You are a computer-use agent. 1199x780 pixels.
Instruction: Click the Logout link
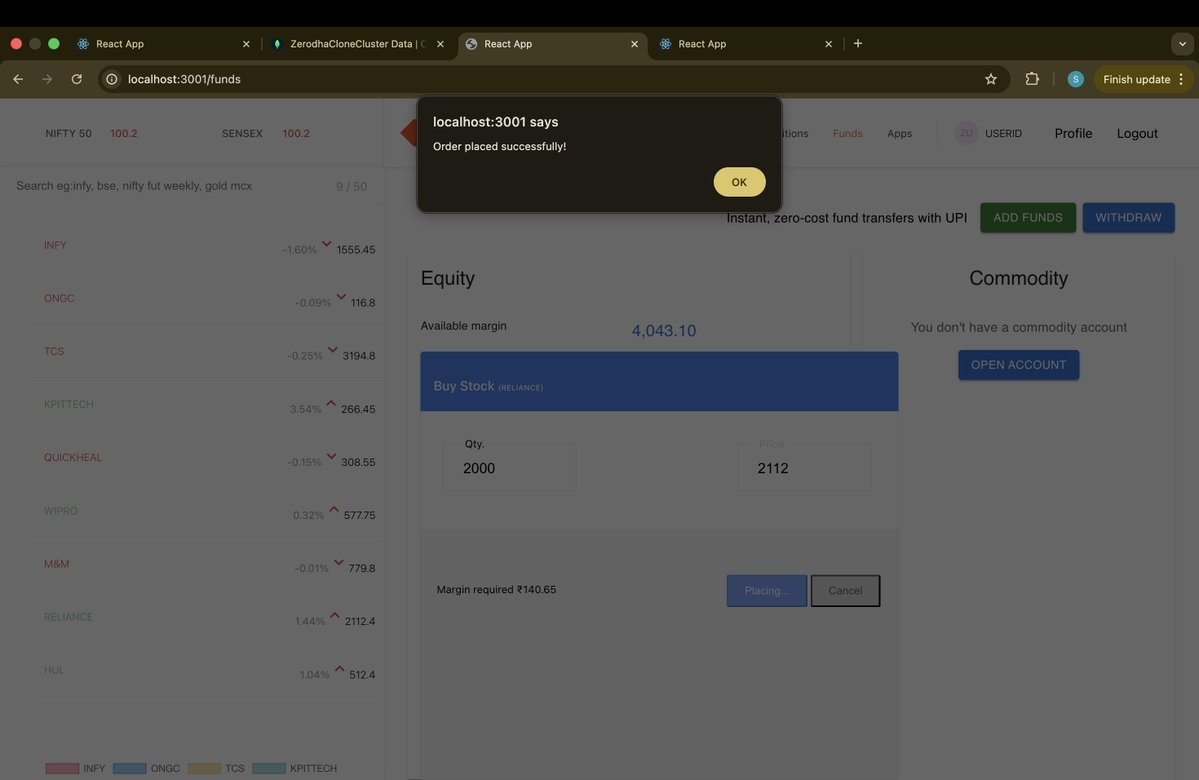(x=1136, y=133)
